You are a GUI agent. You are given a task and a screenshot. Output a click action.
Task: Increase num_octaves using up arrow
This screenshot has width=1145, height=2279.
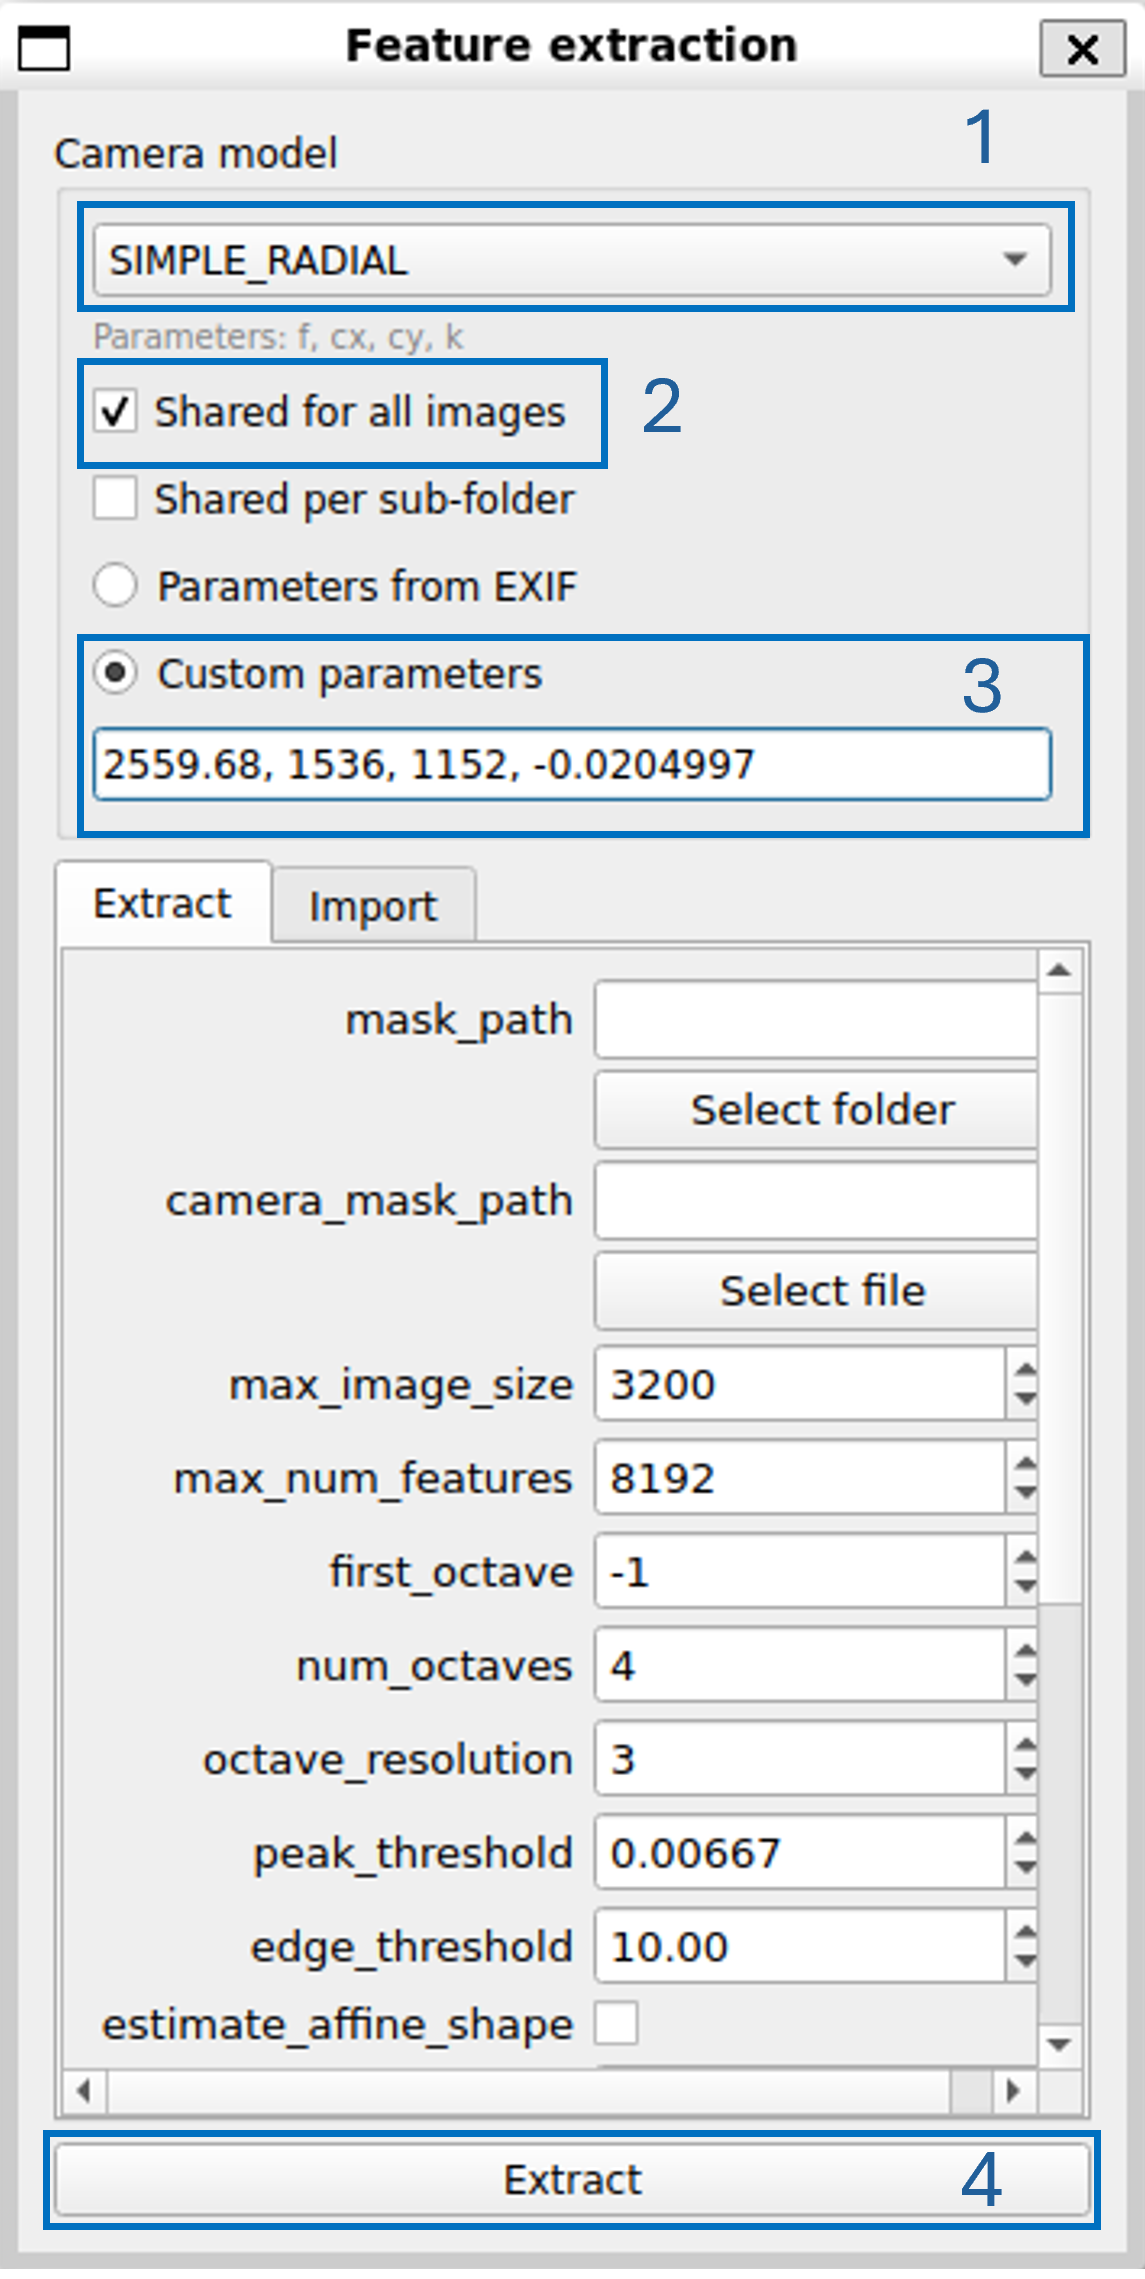tap(1024, 1651)
